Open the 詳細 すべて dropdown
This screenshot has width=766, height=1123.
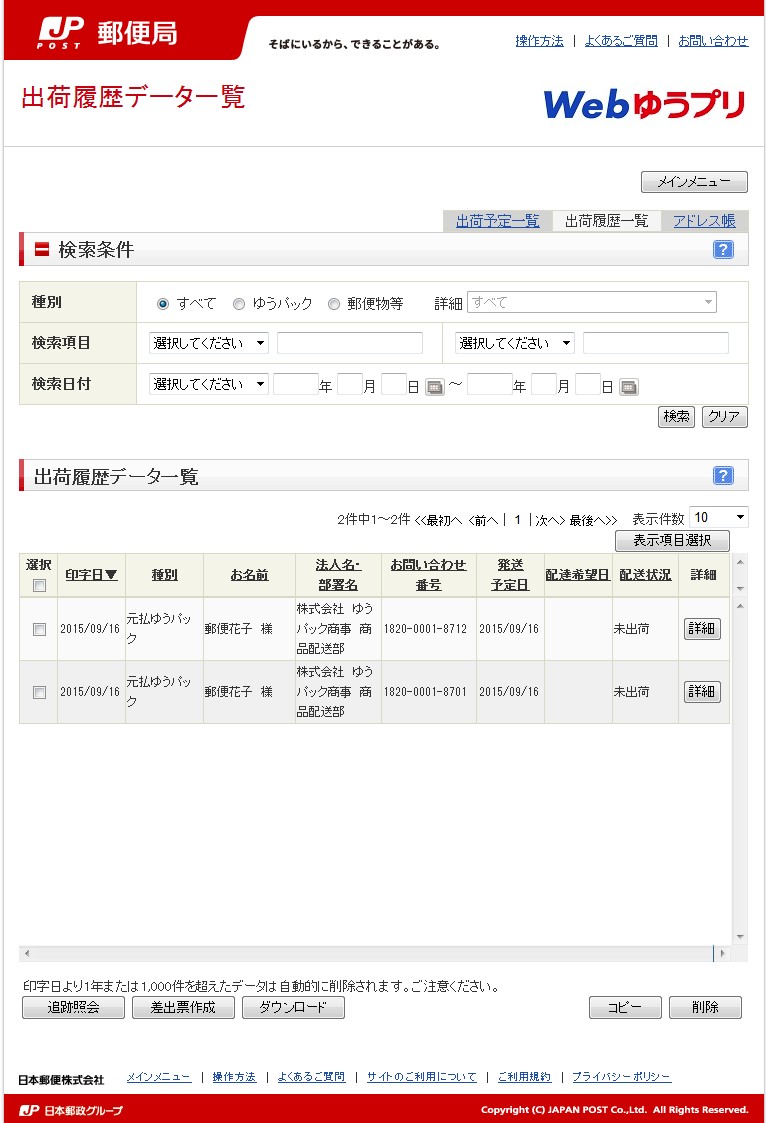[592, 302]
